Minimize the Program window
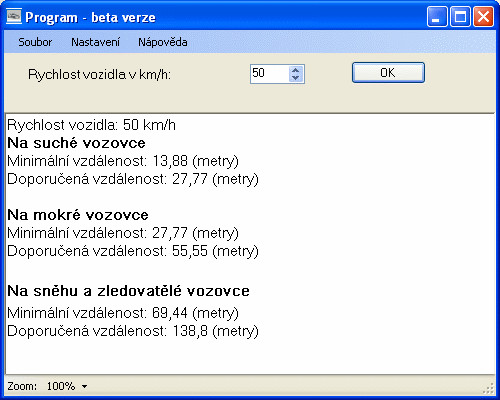500x400 pixels. pos(437,17)
